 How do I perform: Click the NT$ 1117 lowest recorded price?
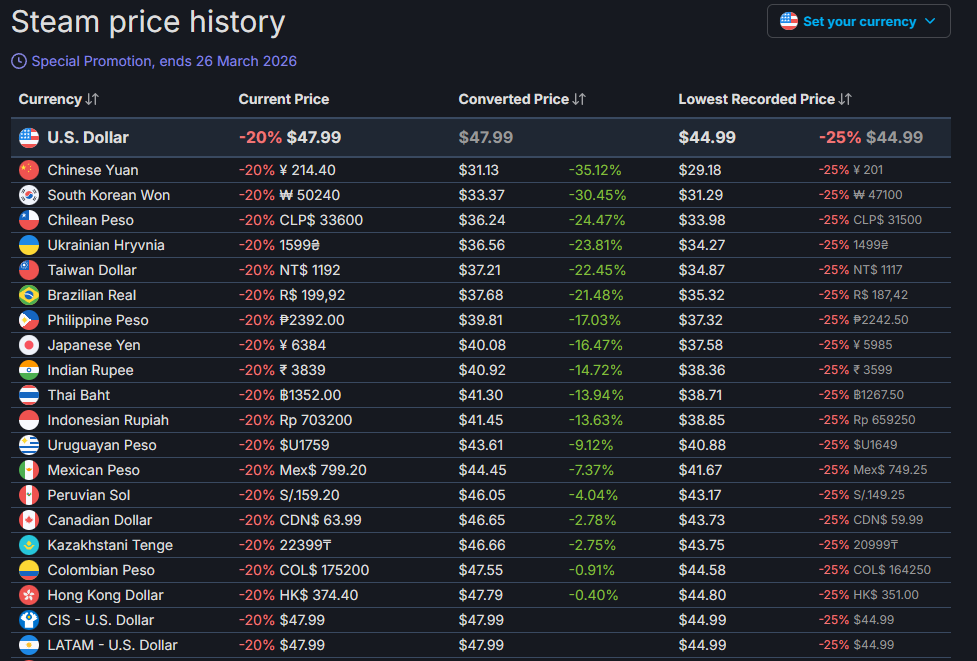(878, 270)
